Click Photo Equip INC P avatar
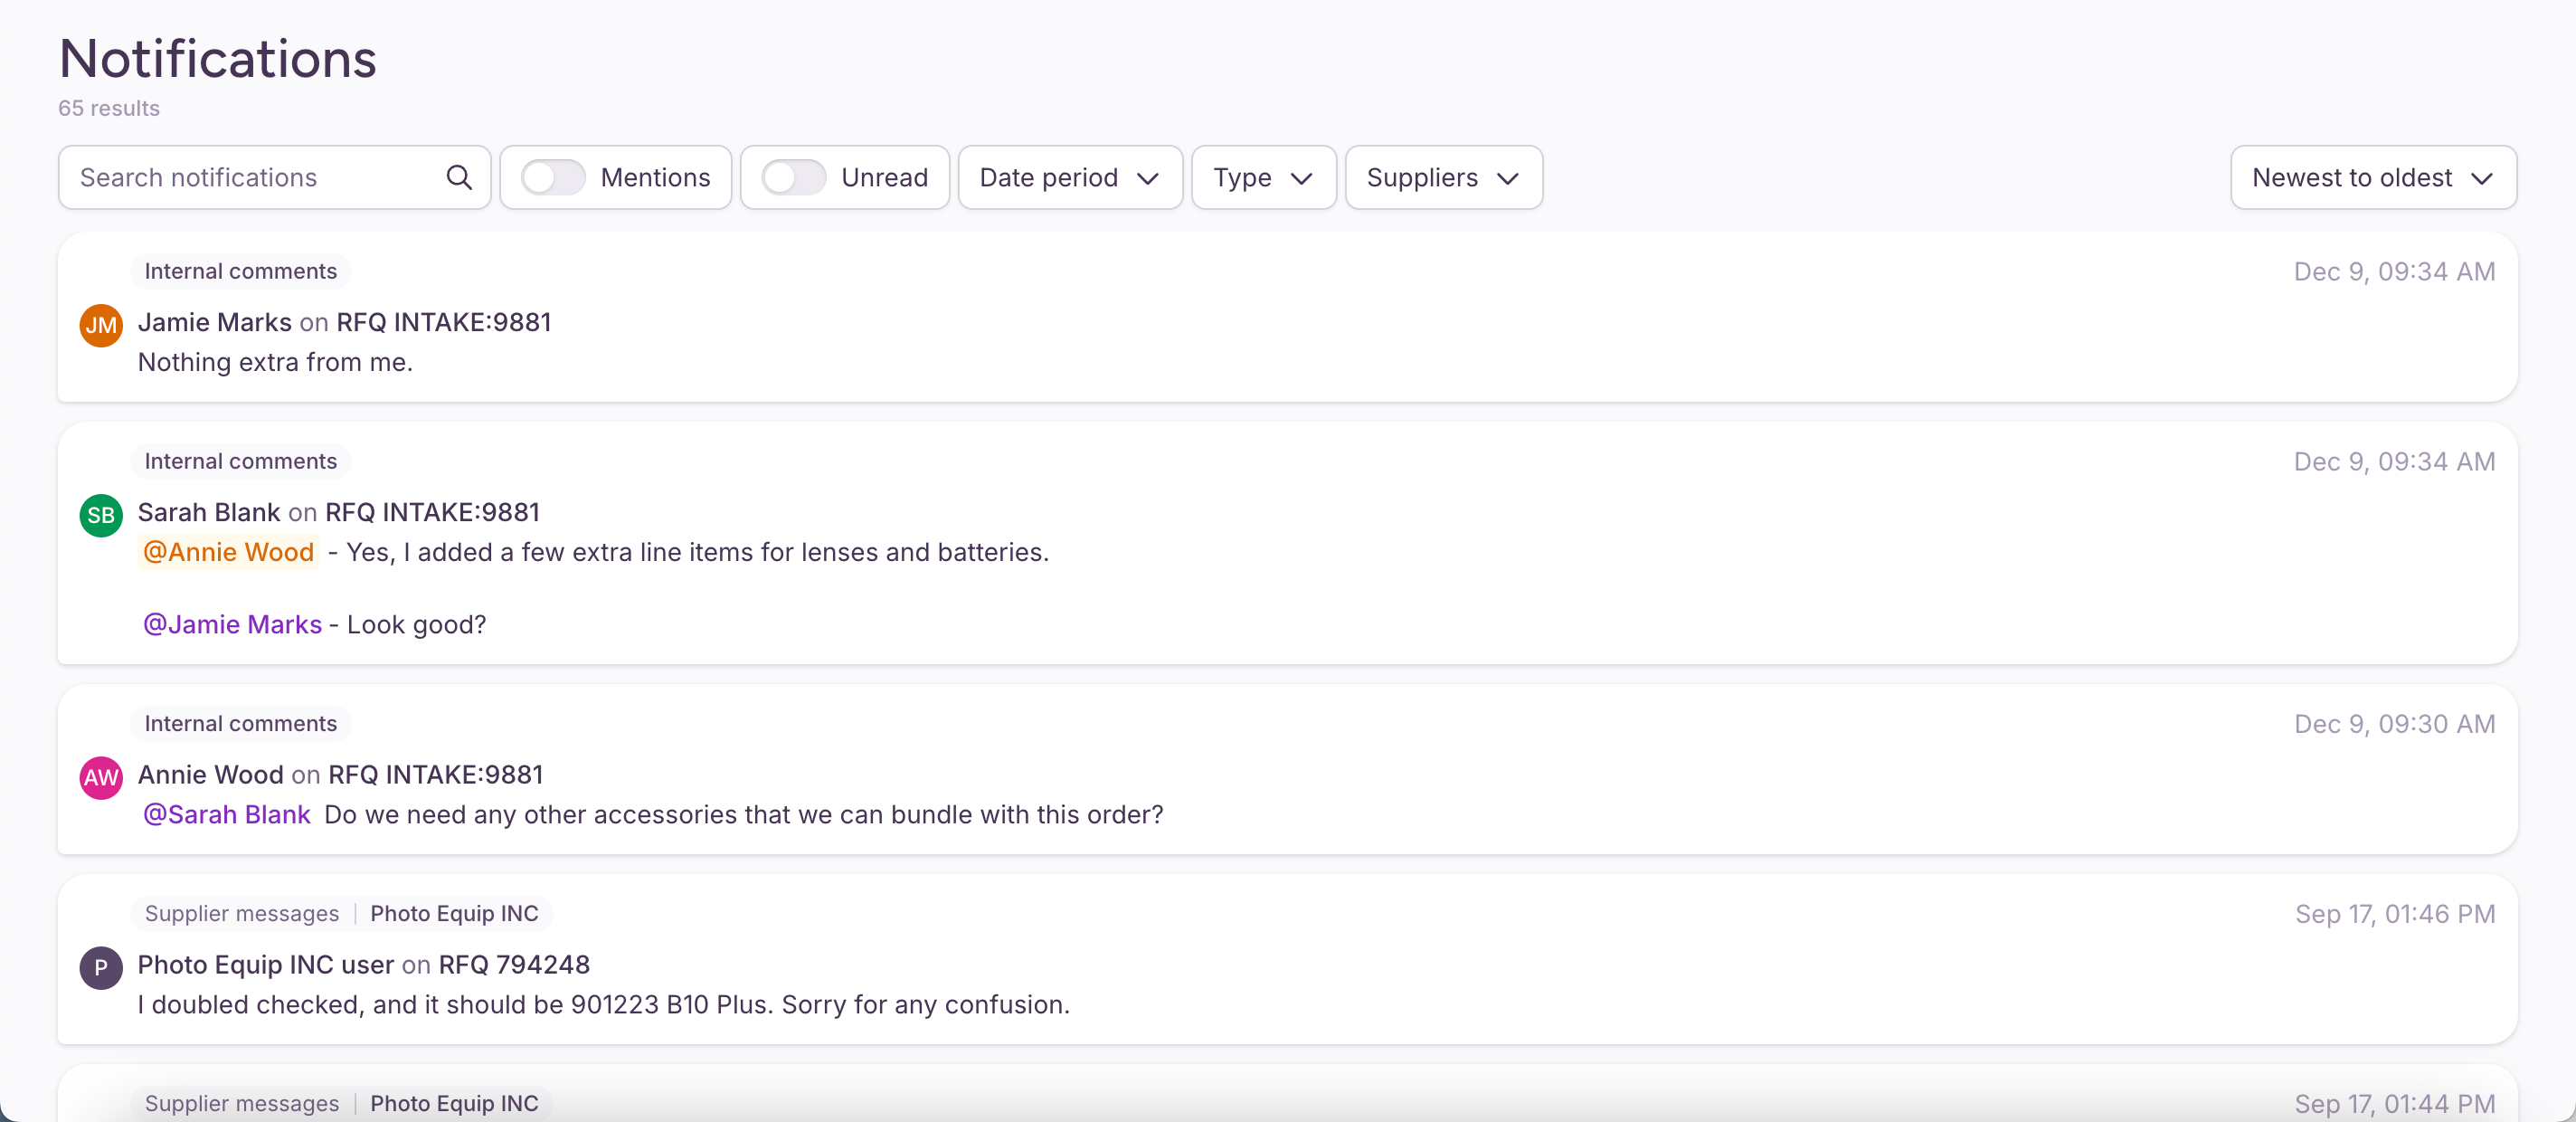 tap(101, 967)
